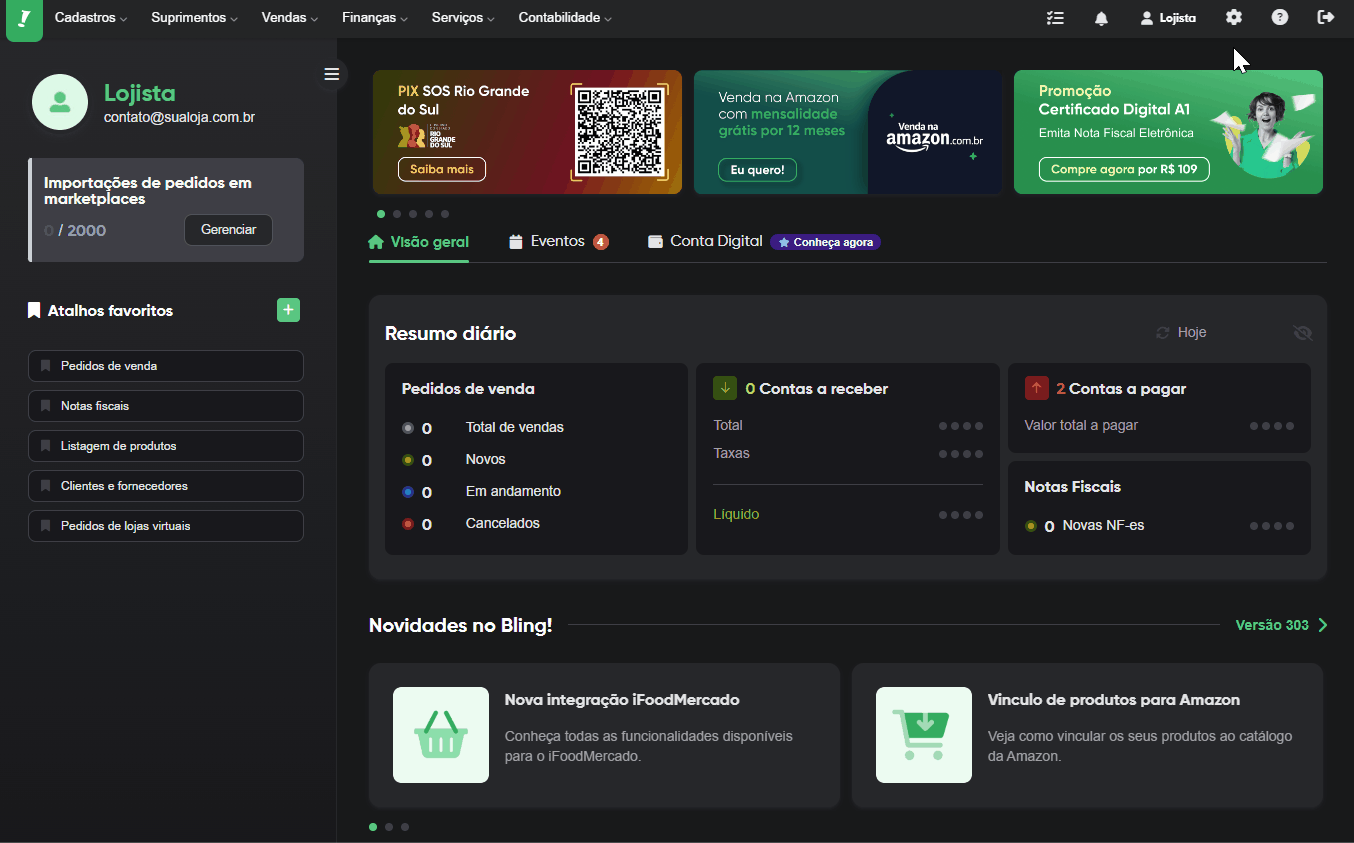This screenshot has height=843, width=1354.
Task: Click Eu quero! on the Amazon banner
Action: [x=758, y=170]
